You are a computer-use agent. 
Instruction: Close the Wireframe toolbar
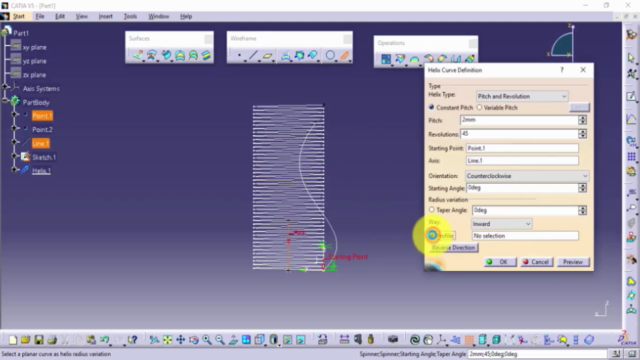point(347,39)
